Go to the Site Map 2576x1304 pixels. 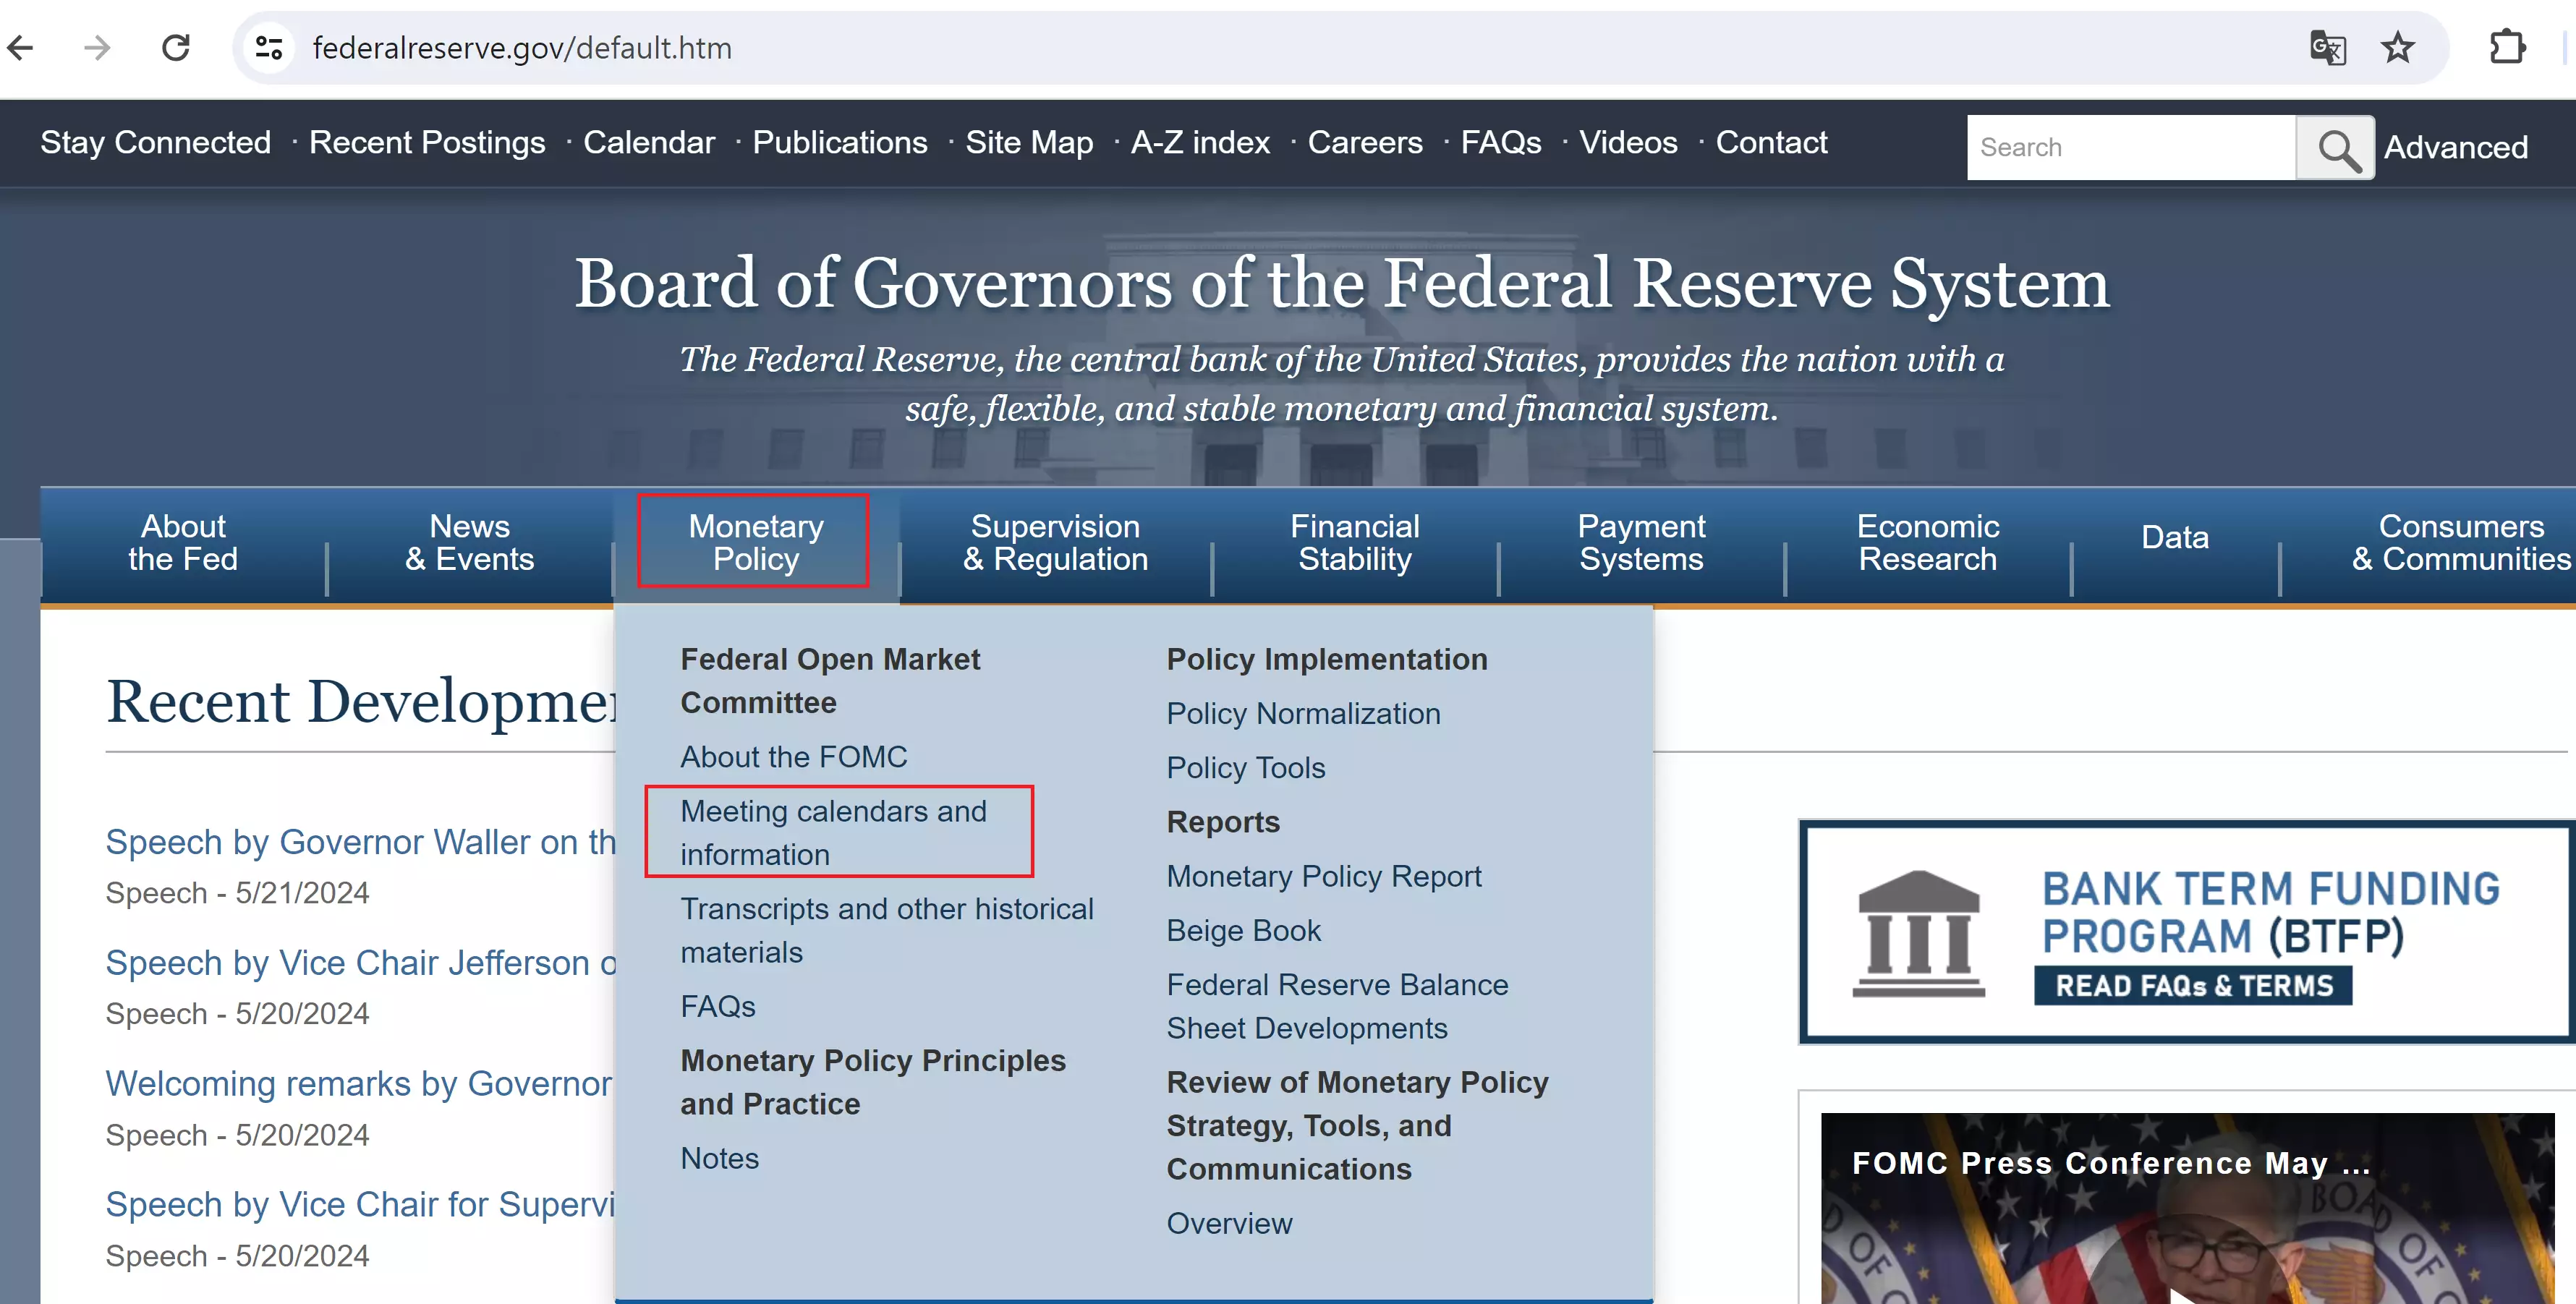click(x=1029, y=142)
